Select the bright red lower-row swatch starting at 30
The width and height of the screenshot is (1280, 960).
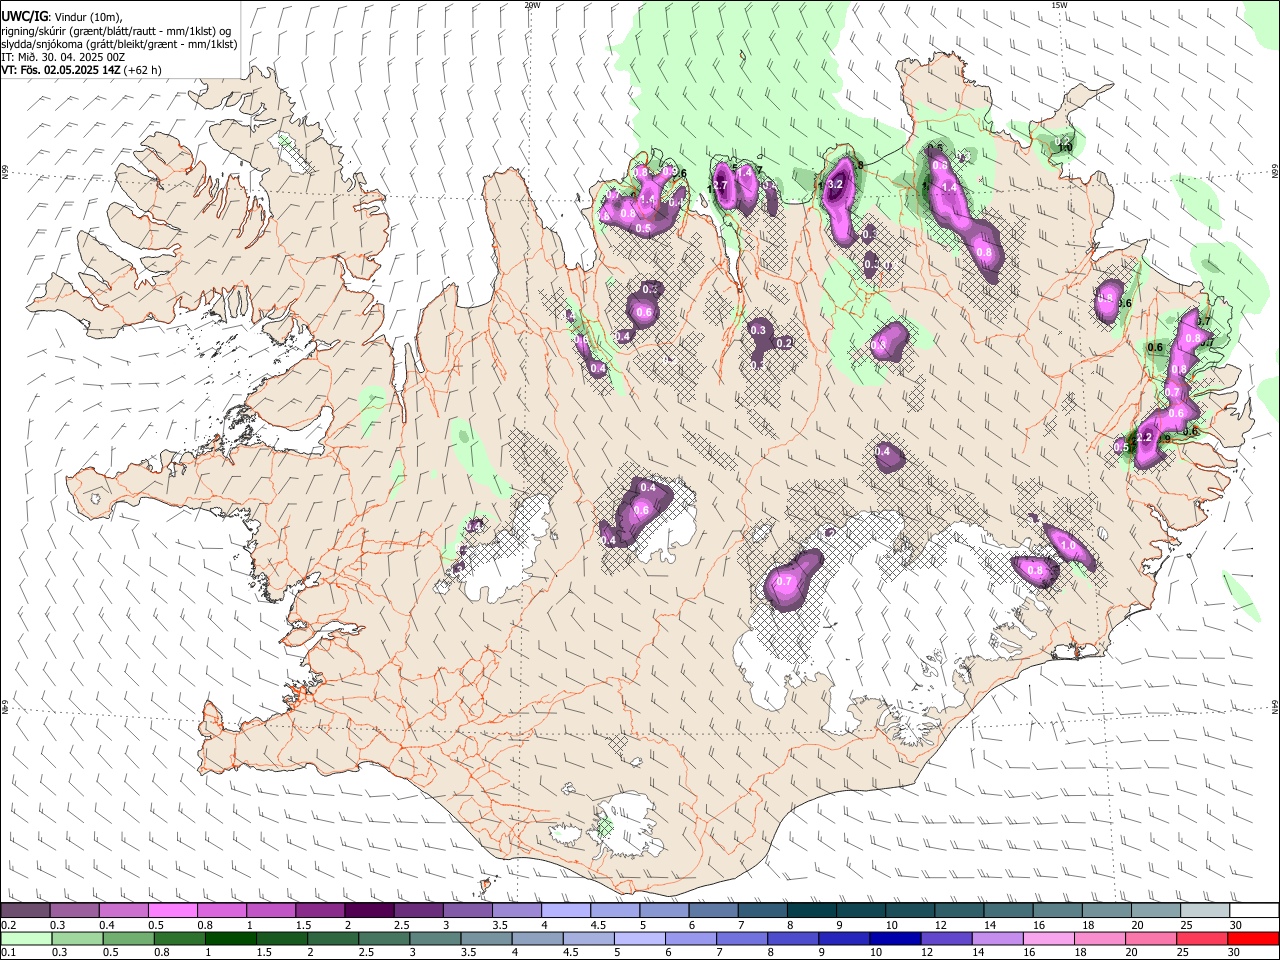[x=1253, y=938]
